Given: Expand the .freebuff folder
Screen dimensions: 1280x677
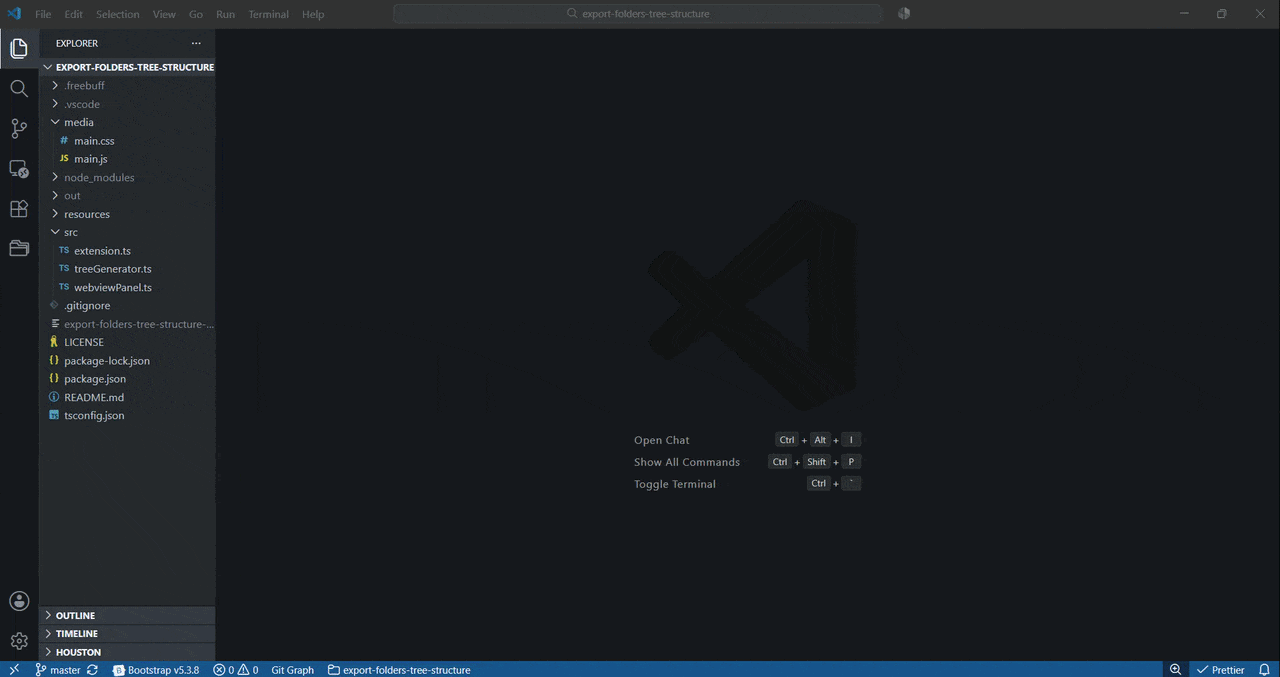Looking at the screenshot, I should click(x=127, y=86).
